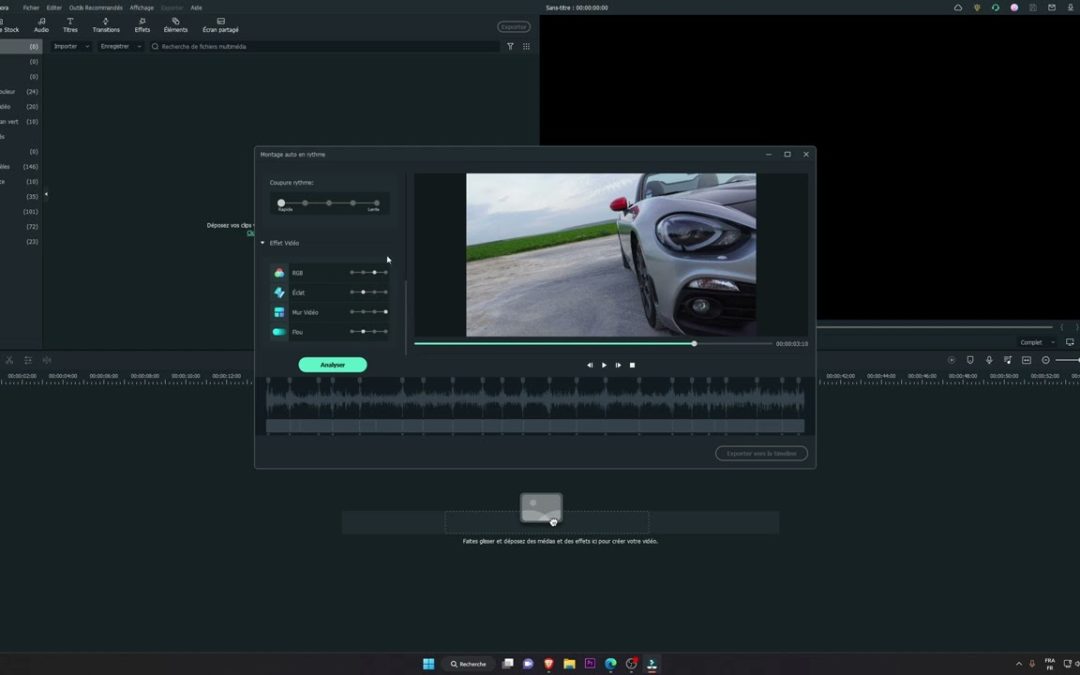Click the mail message icon in the title bar
1080x675 pixels.
pos(1052,8)
